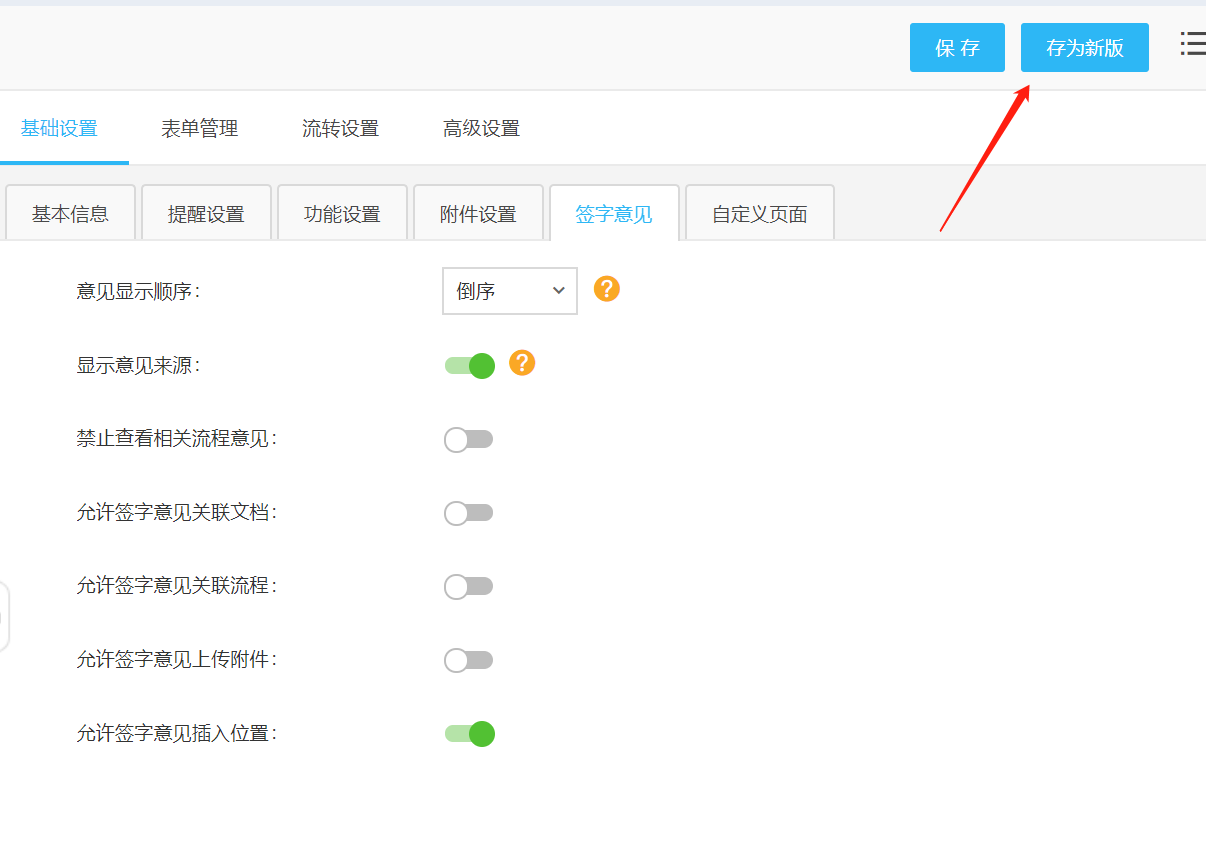Switch to 表单管理 tab

(x=199, y=129)
